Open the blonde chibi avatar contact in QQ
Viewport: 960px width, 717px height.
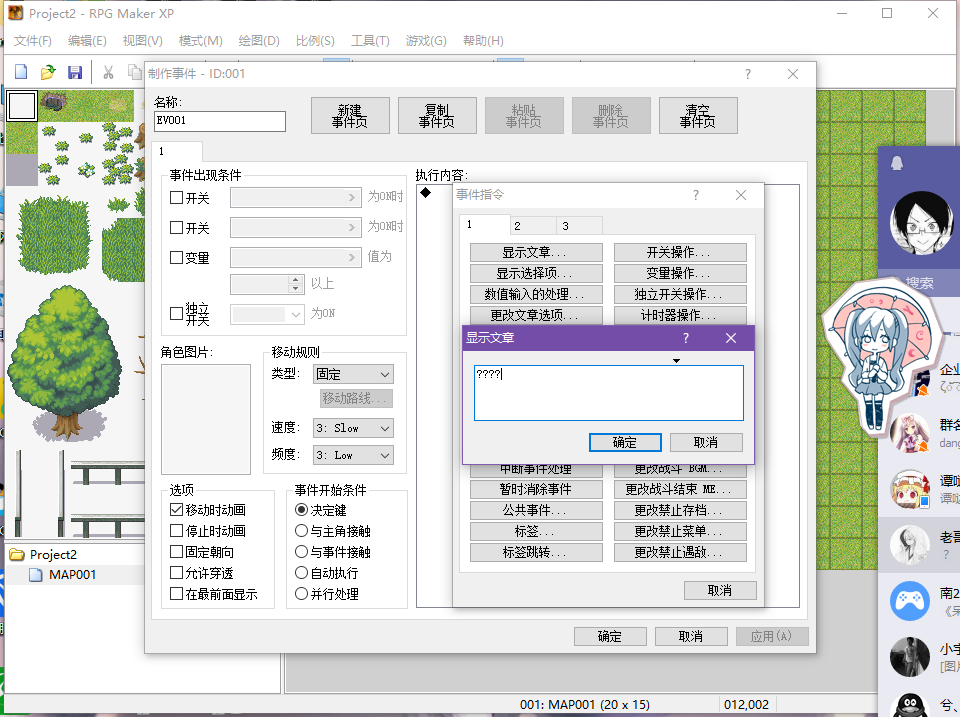(x=909, y=489)
